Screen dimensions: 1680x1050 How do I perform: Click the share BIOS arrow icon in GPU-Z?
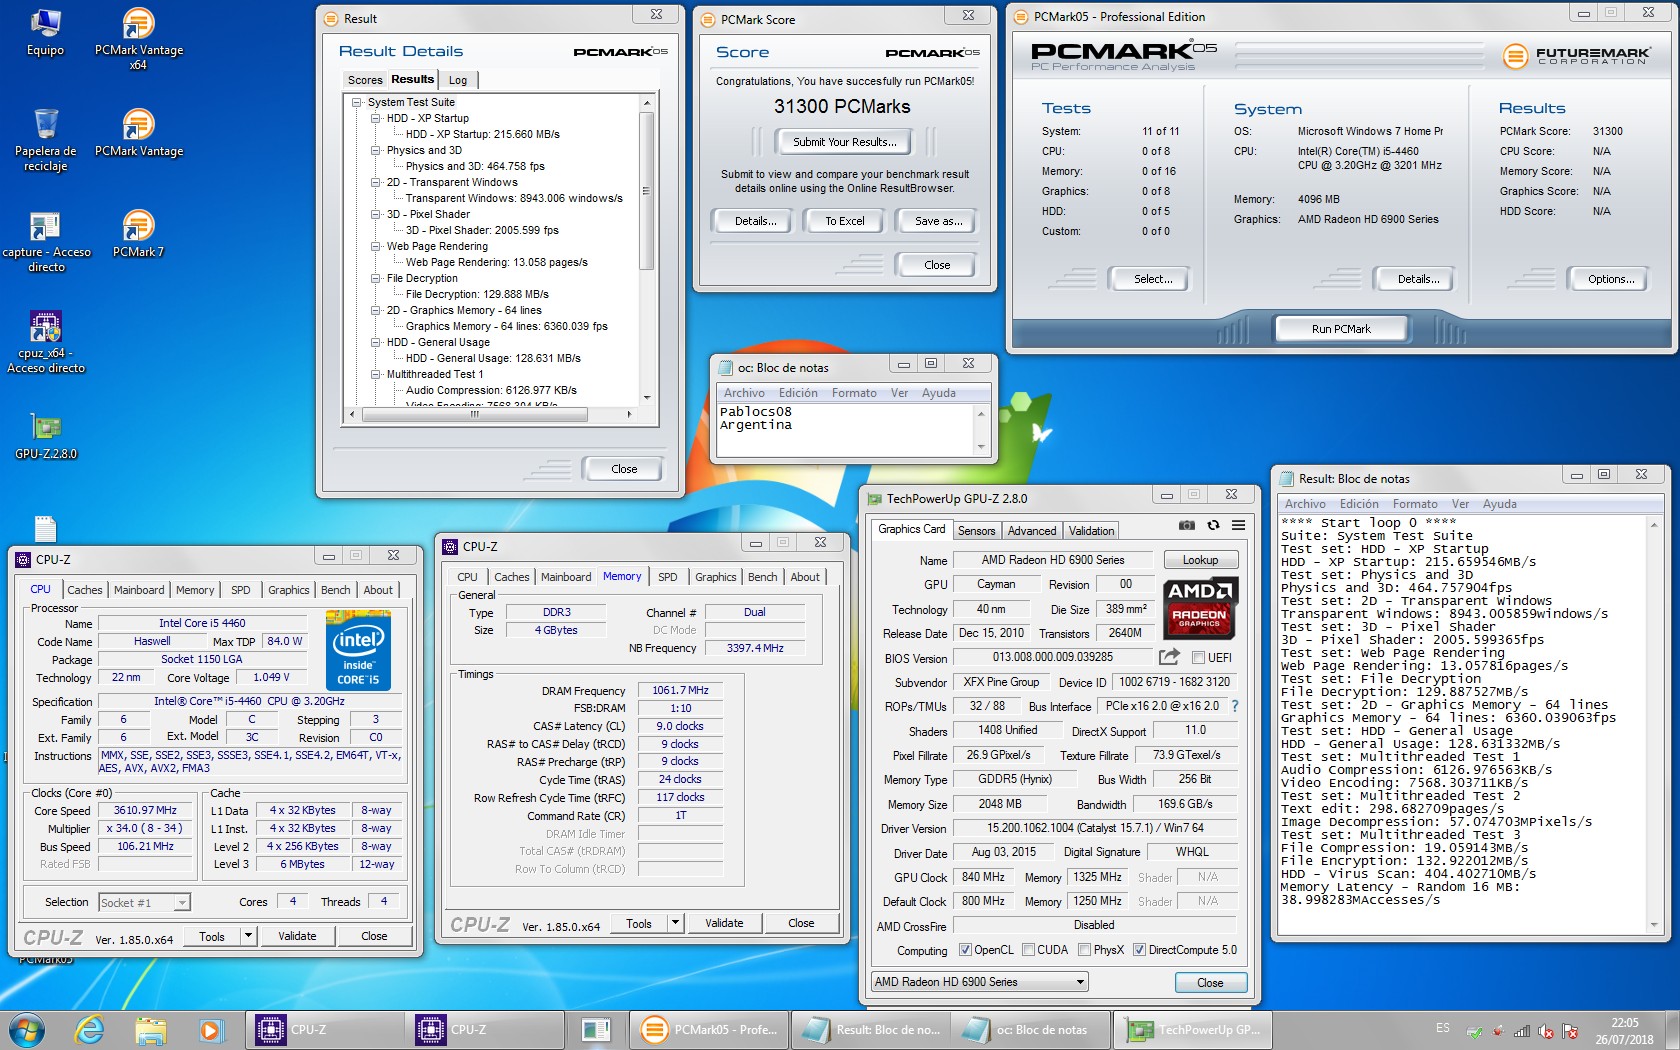click(x=1169, y=657)
